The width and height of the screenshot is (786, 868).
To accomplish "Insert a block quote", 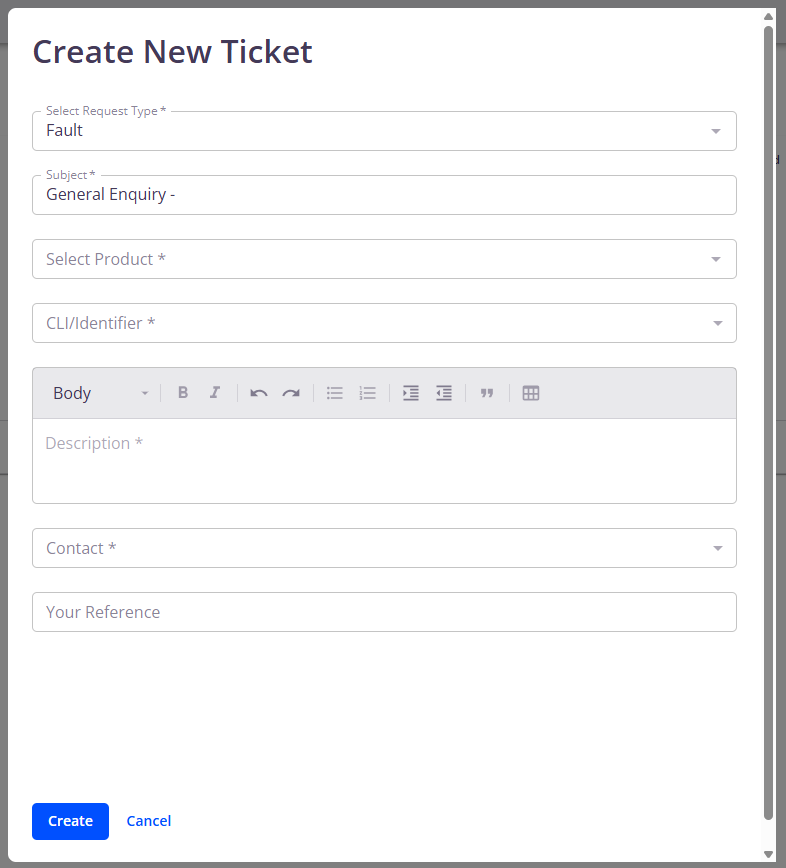I will pyautogui.click(x=487, y=393).
